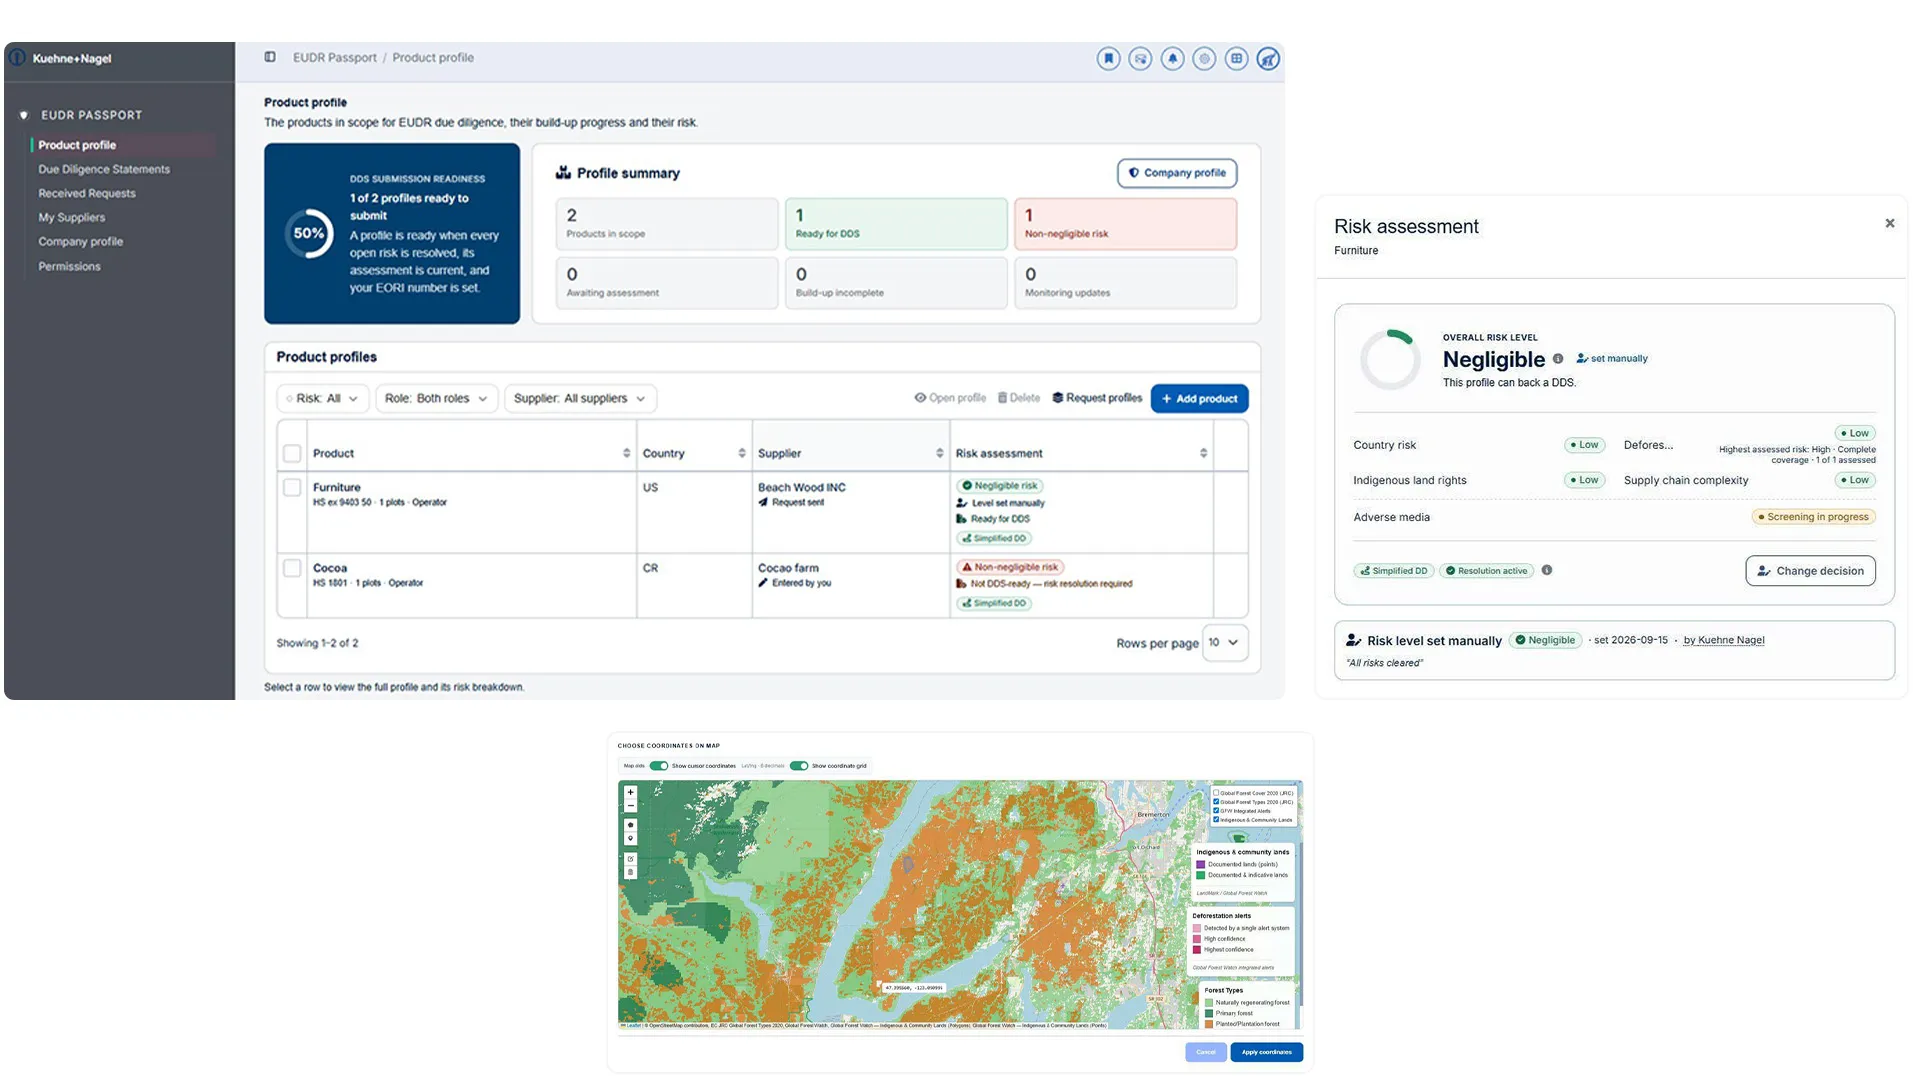
Task: Toggle Show cursor coordinates switch
Action: (658, 766)
